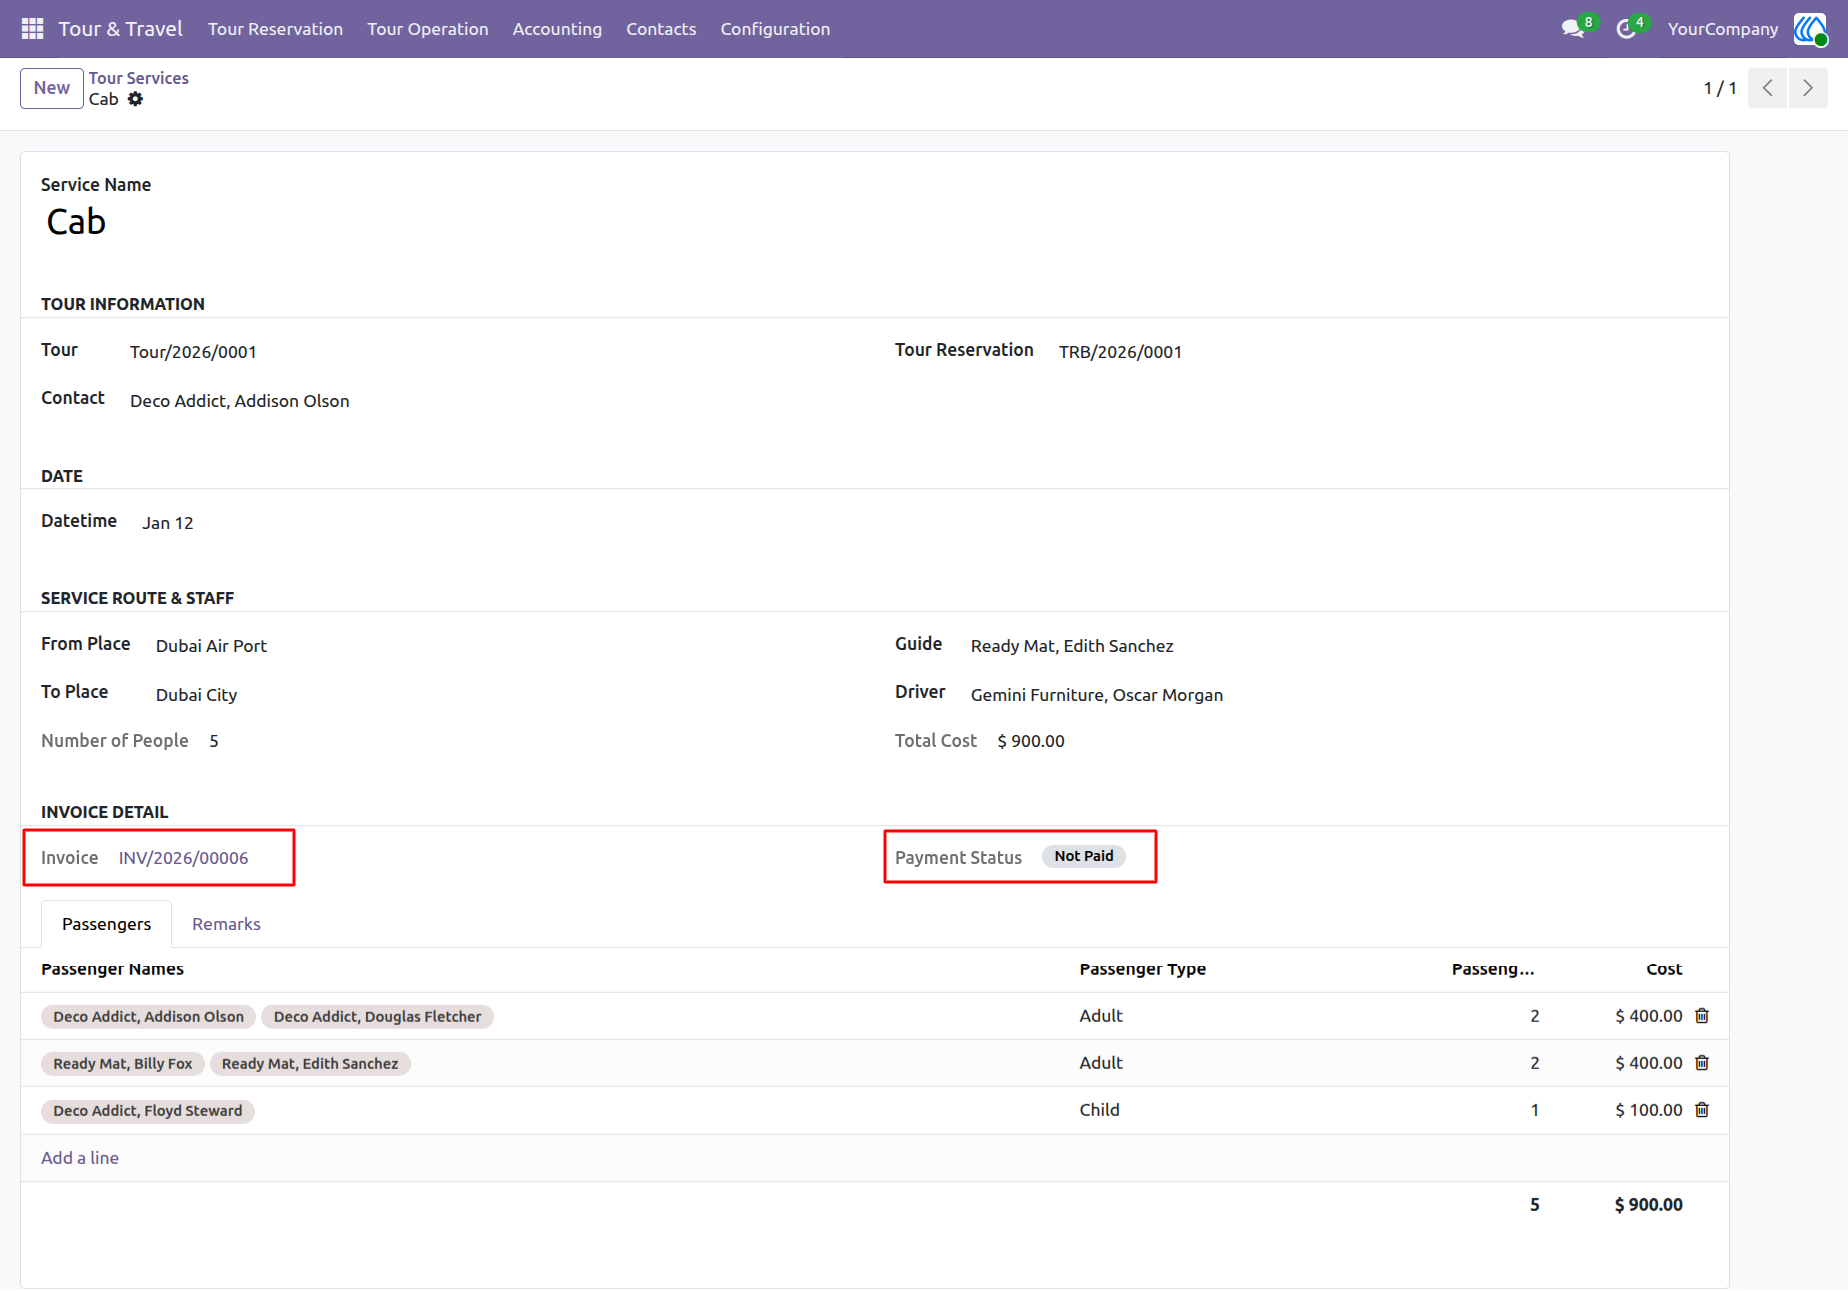Go to previous record arrow
The width and height of the screenshot is (1848, 1291).
[x=1768, y=88]
